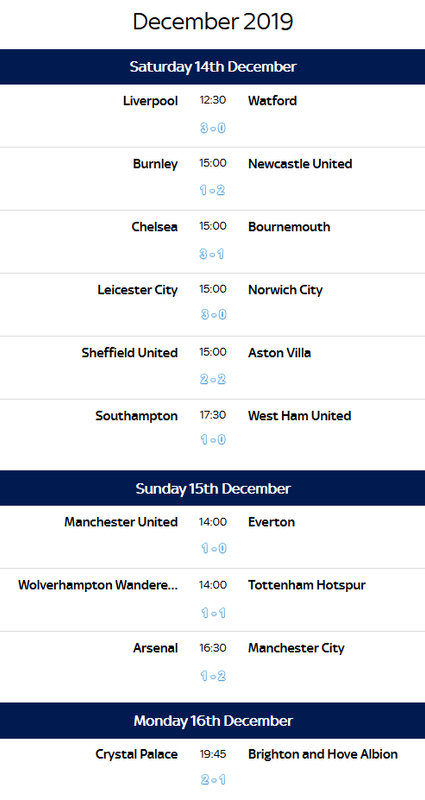Image resolution: width=425 pixels, height=800 pixels.
Task: Click the Sunday 15th December header
Action: coord(212,488)
